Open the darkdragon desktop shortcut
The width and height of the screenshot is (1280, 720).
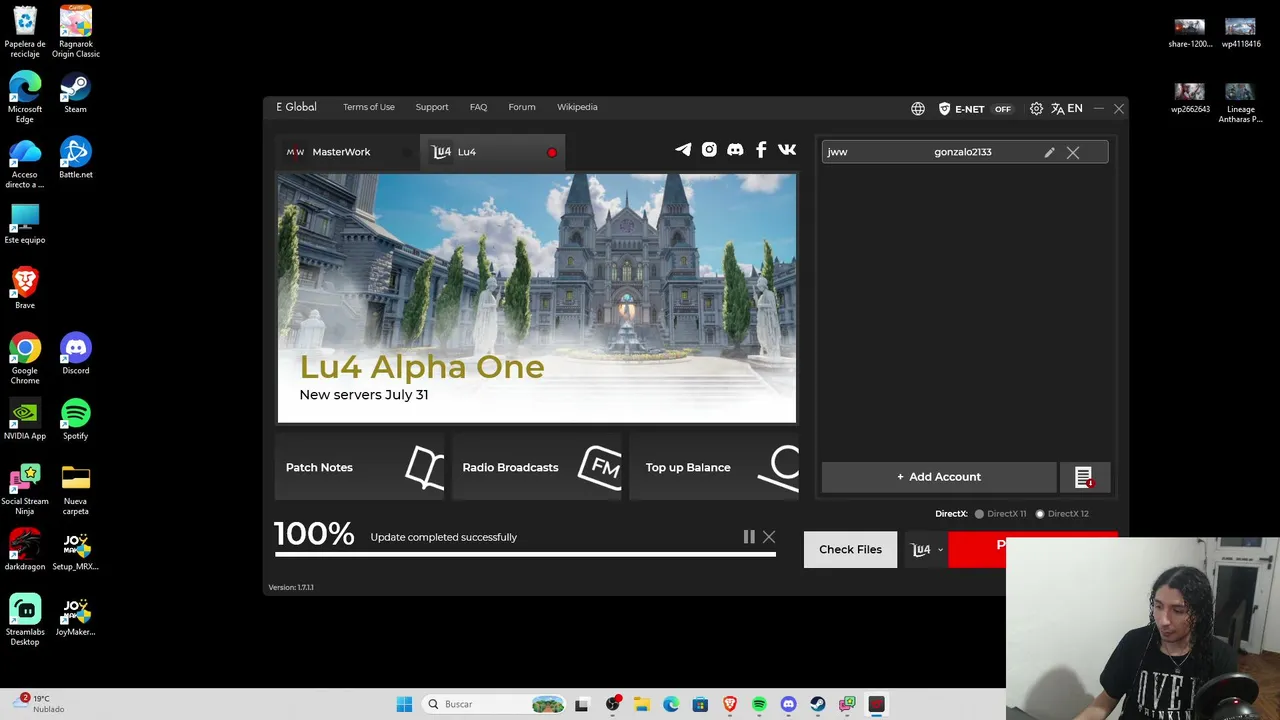pos(25,550)
